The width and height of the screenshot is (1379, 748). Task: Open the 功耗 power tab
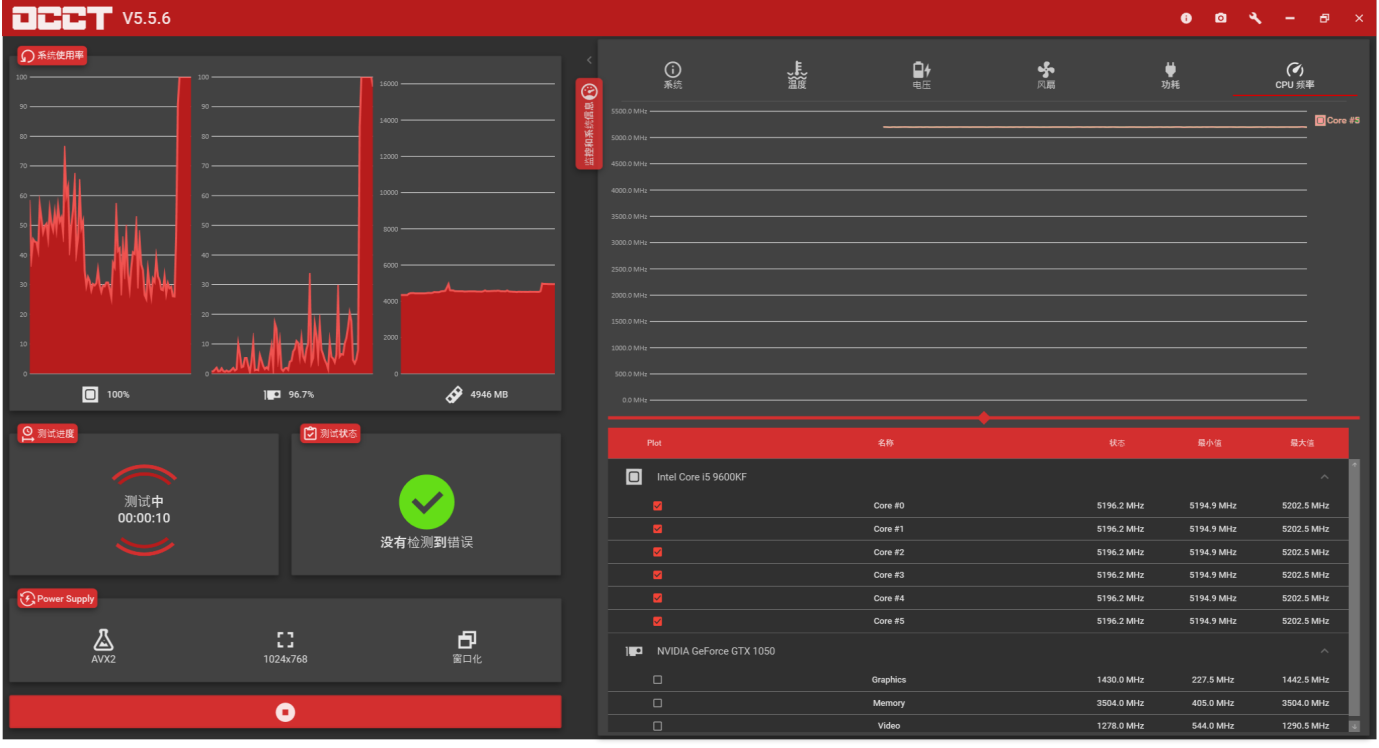1170,75
